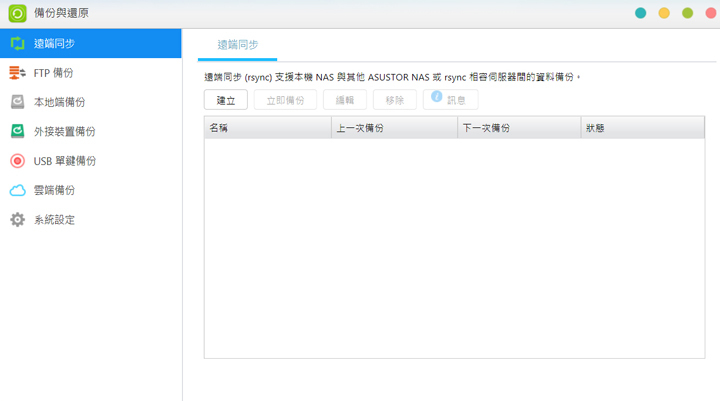Viewport: 720px width, 401px height.
Task: Sort by 狀態 column header
Action: (642, 128)
